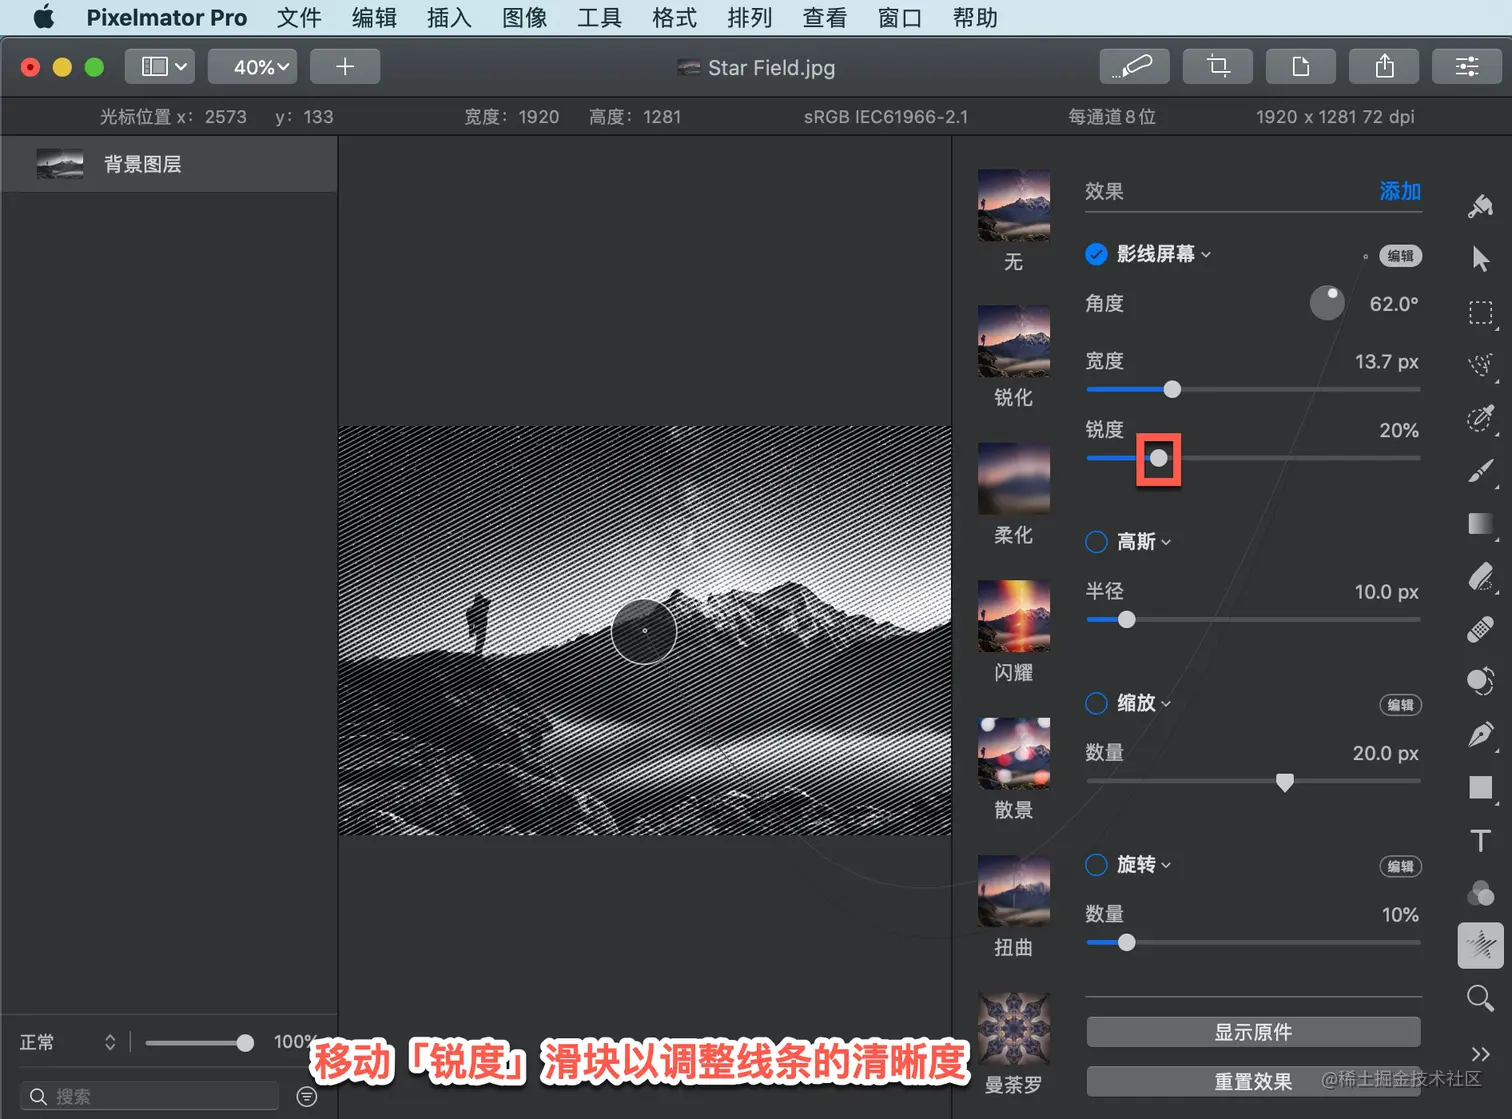Open the layer filter icon beside search

coord(307,1097)
